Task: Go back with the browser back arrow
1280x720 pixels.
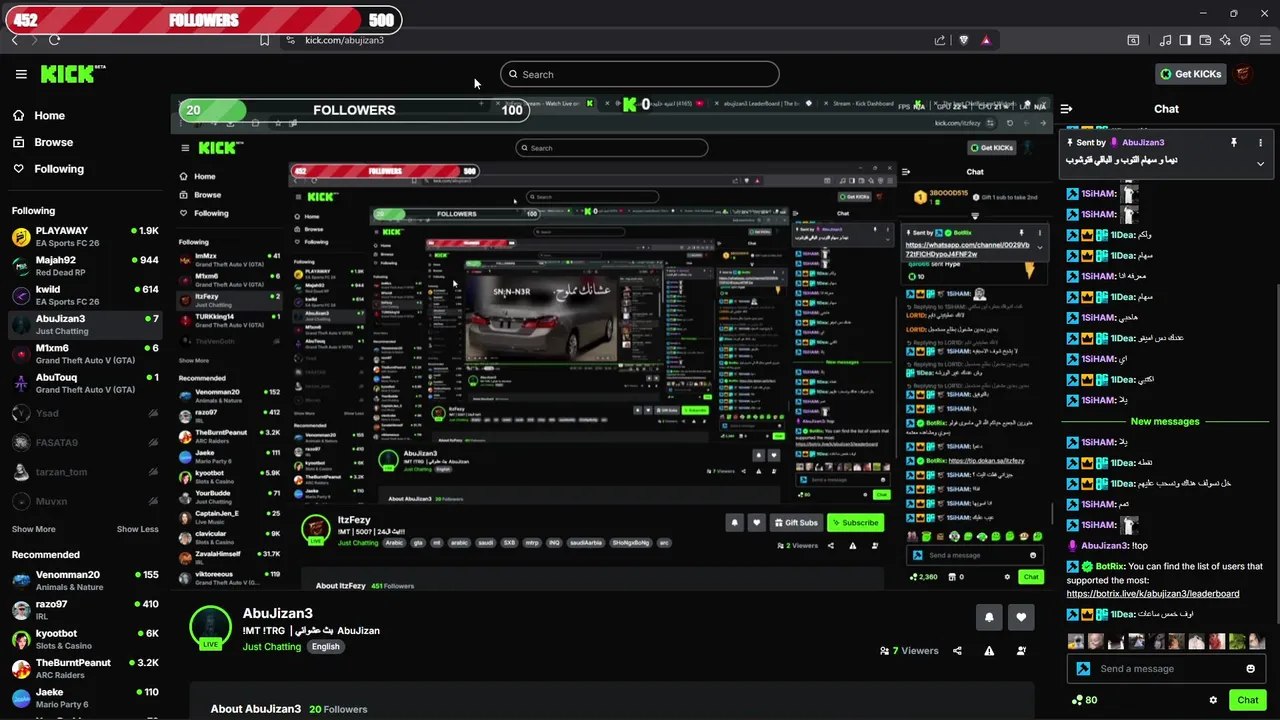Action: 14,40
